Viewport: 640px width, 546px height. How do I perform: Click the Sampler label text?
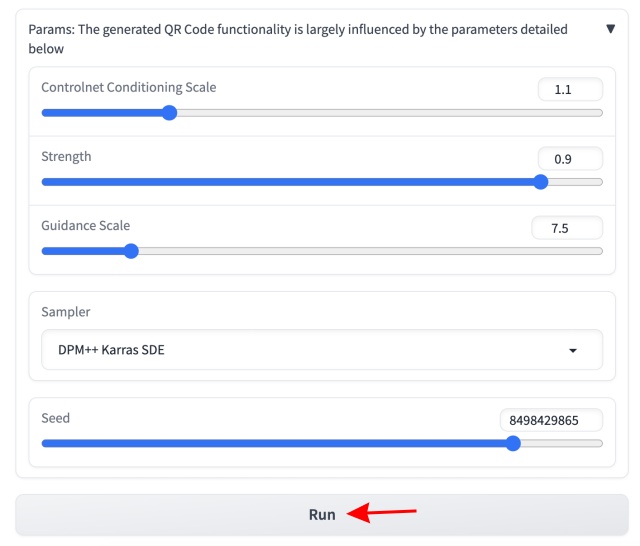(x=65, y=312)
